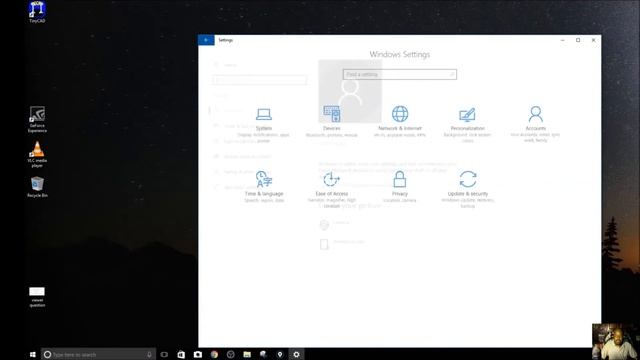The height and width of the screenshot is (360, 640).
Task: Select the TinyCAD desktop shortcut
Action: [x=37, y=12]
